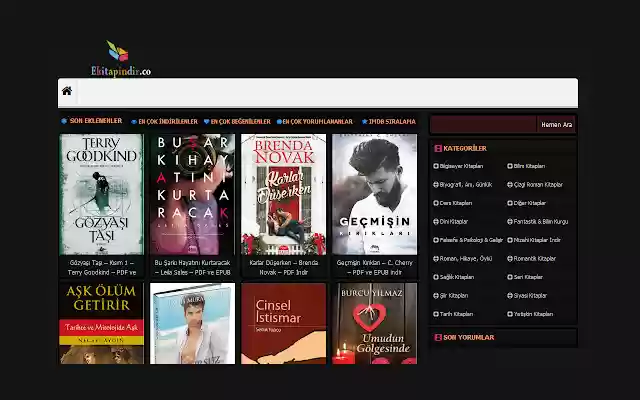Open the En Çok Beğenilenler tab
Image resolution: width=640 pixels, height=400 pixels.
pos(240,122)
